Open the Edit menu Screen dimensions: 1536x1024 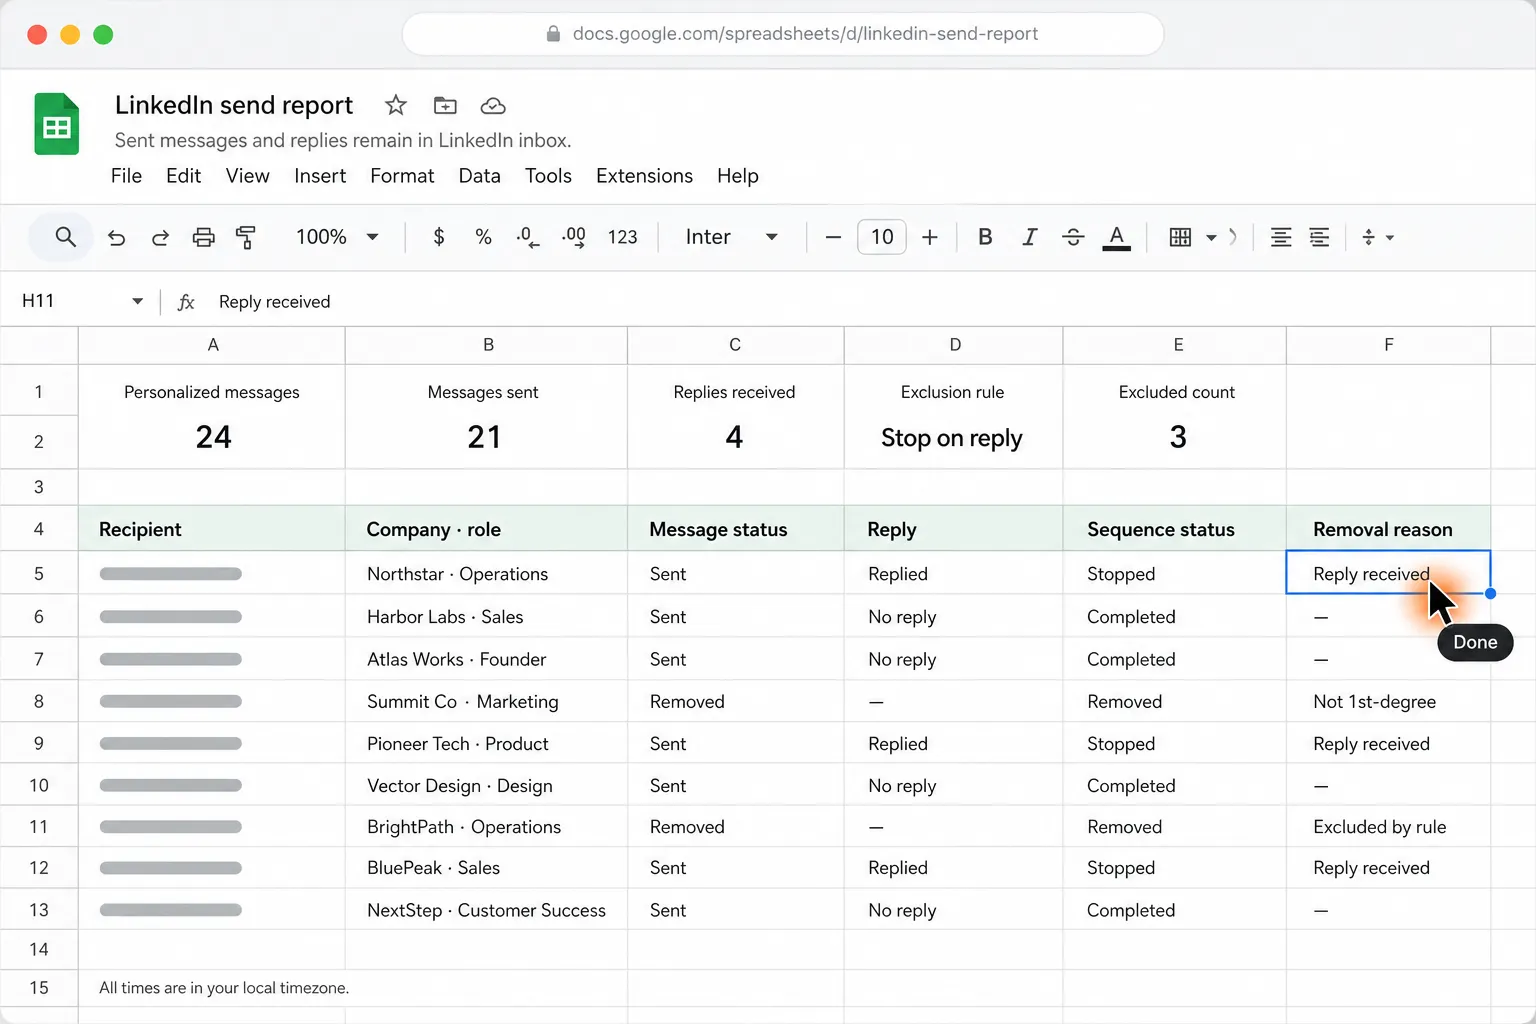[184, 176]
